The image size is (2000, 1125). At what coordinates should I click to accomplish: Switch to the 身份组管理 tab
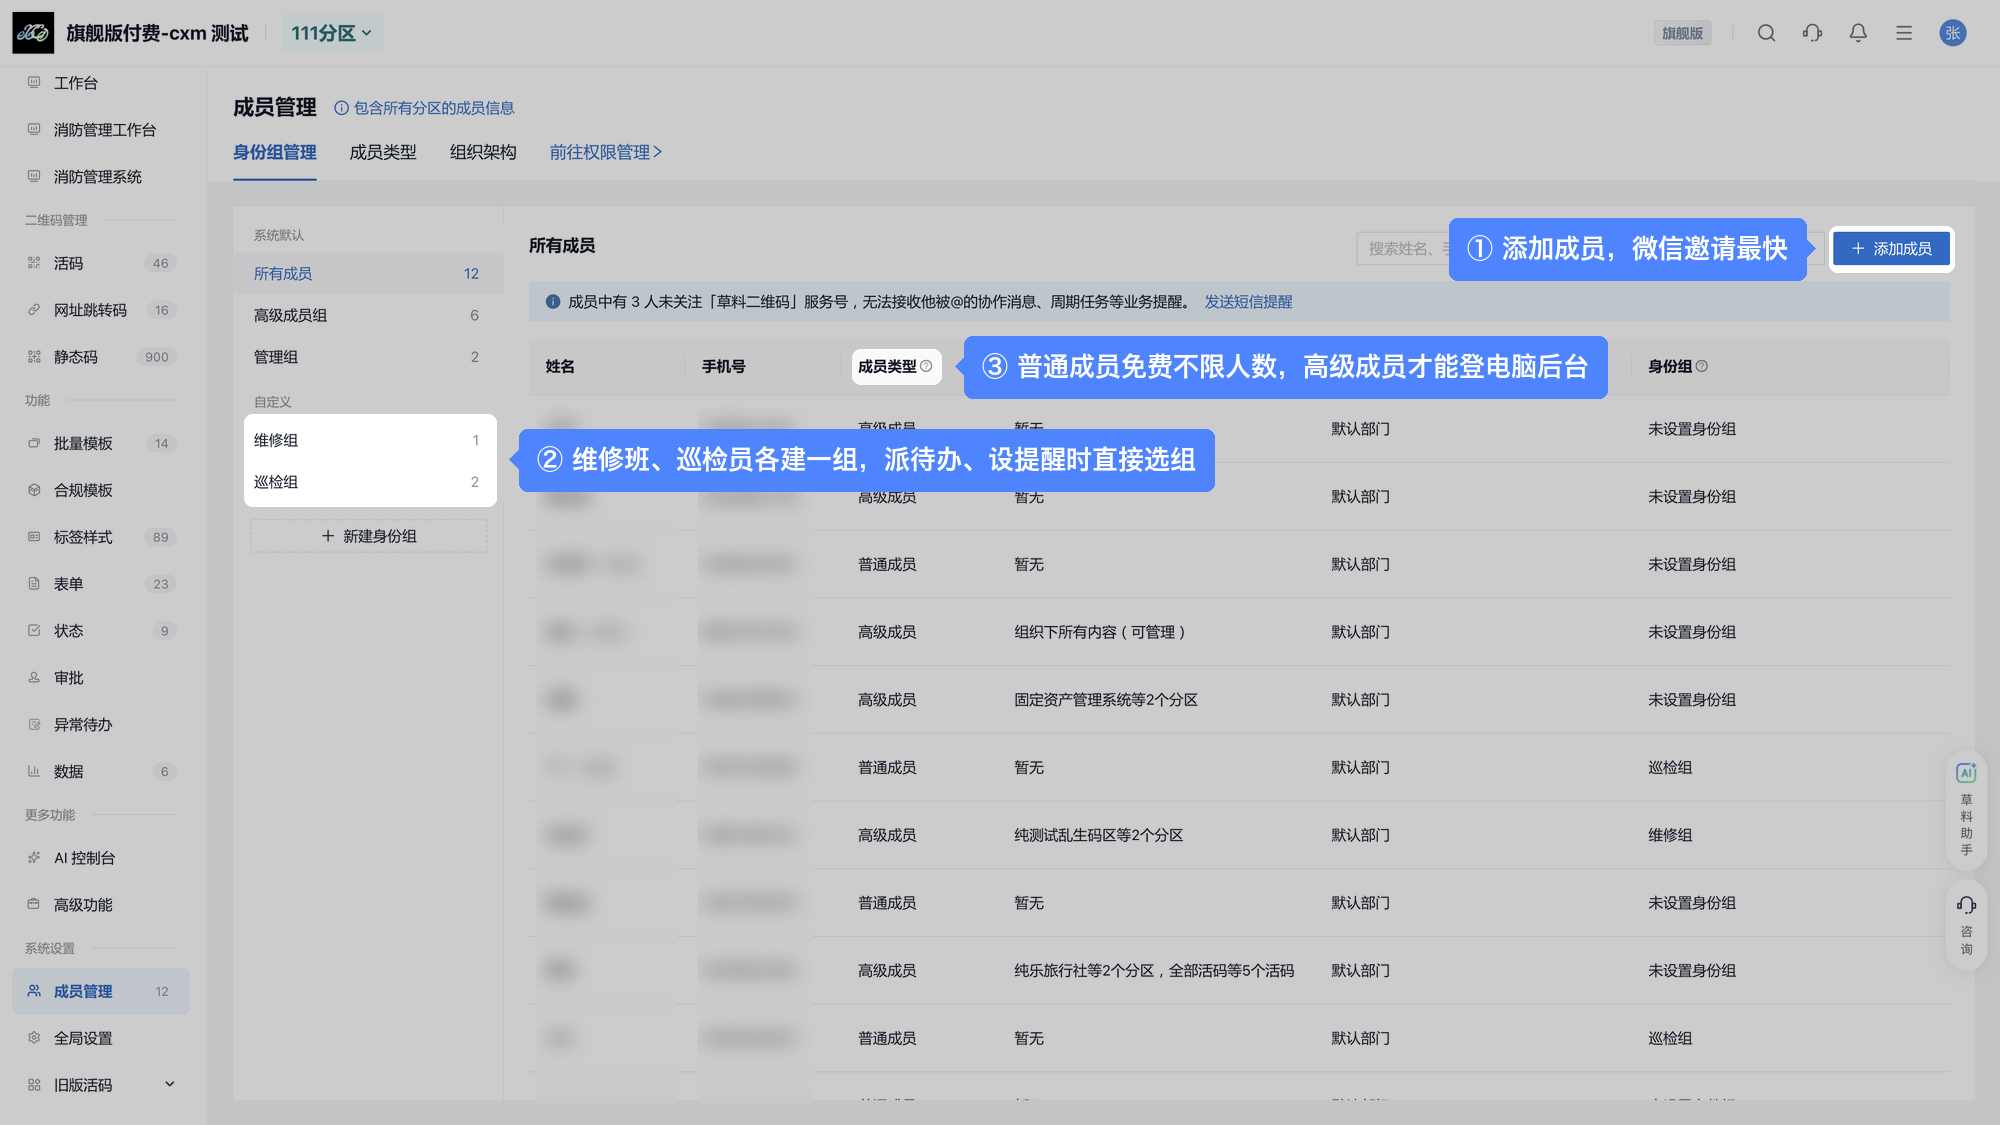[x=274, y=152]
